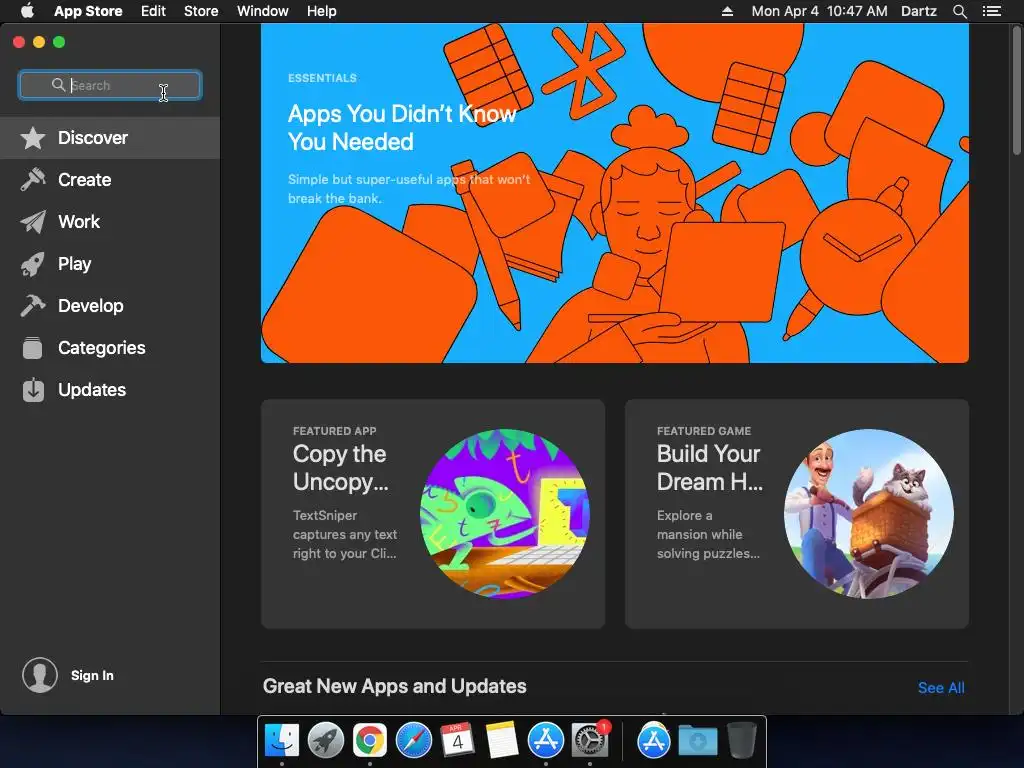This screenshot has height=768, width=1024.
Task: Click the magnifier icon inside search field
Action: (58, 85)
